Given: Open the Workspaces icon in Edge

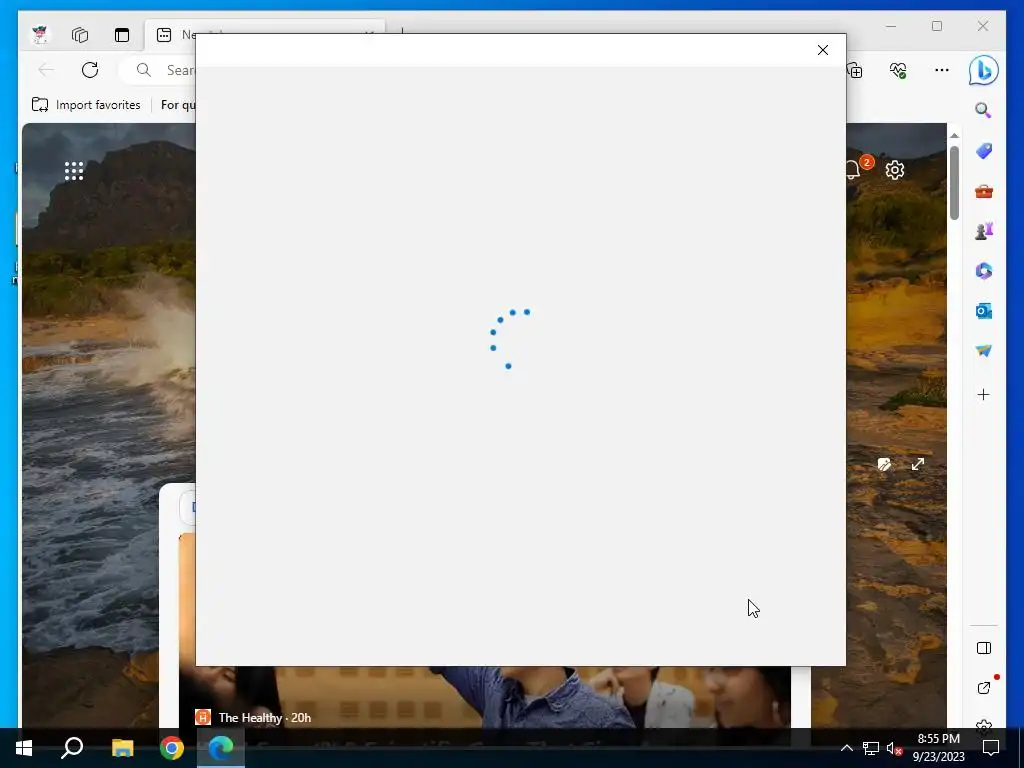Looking at the screenshot, I should click(80, 35).
